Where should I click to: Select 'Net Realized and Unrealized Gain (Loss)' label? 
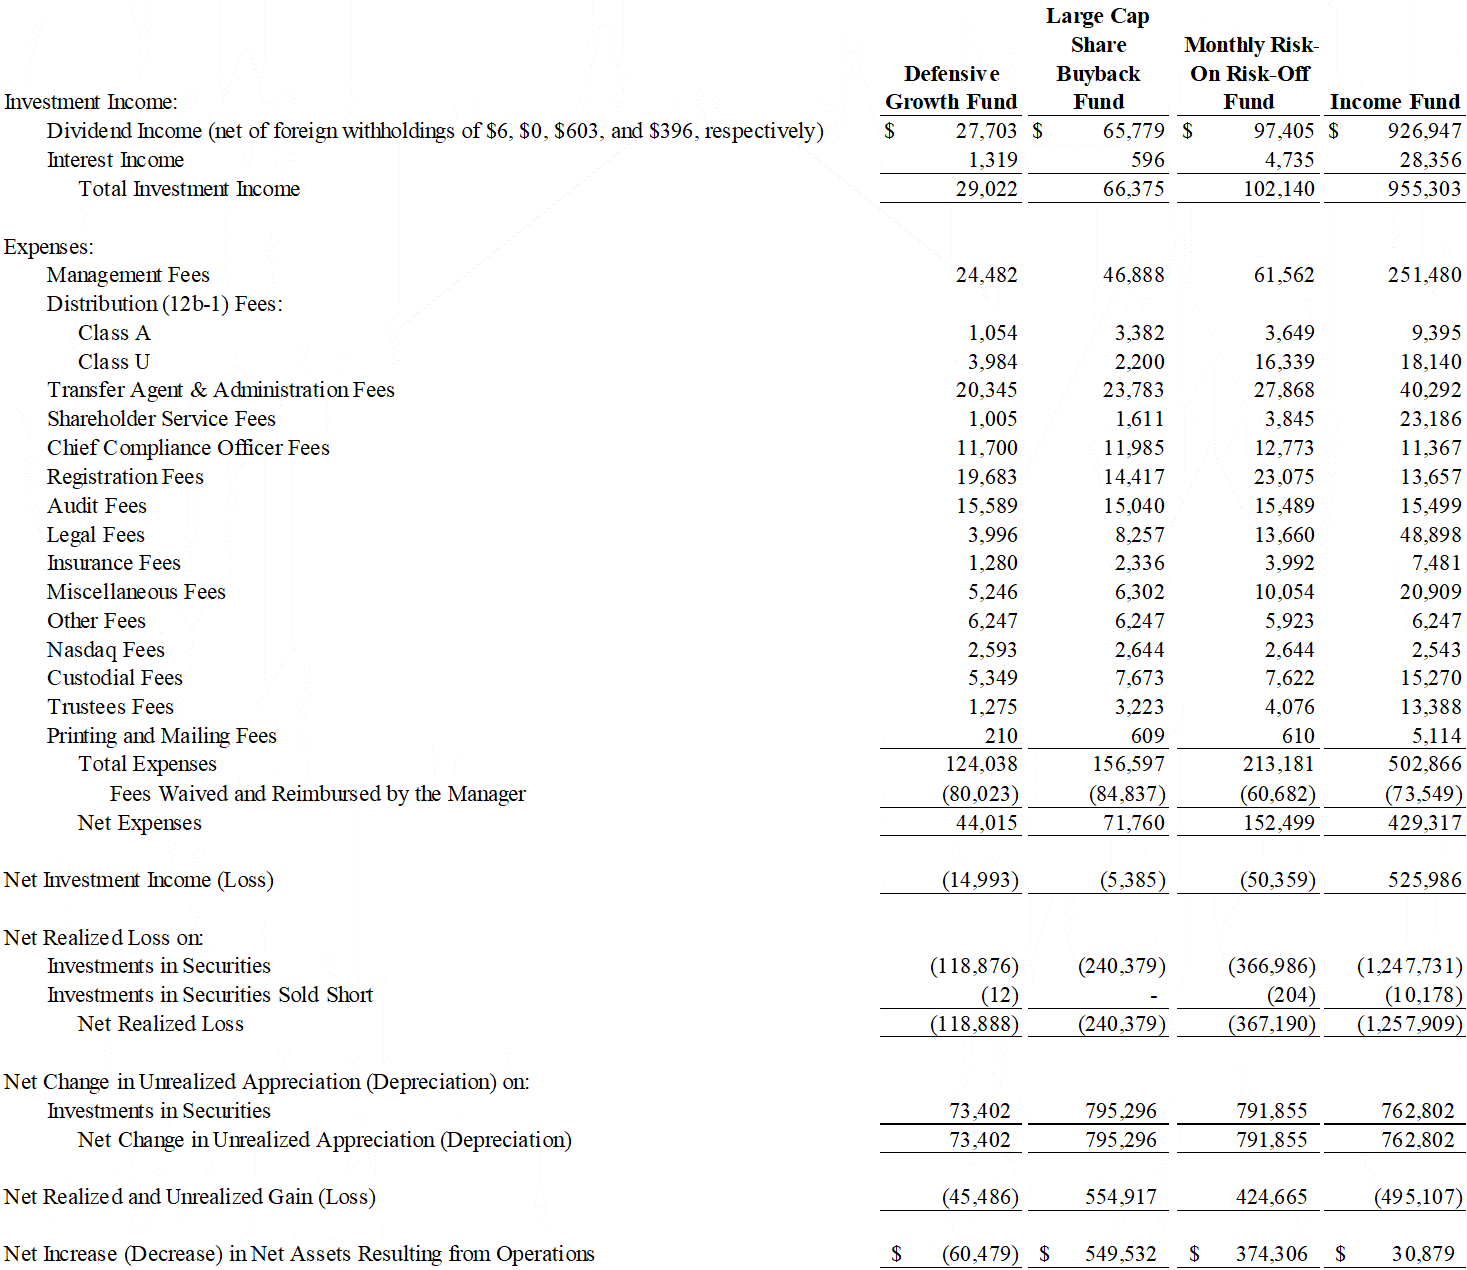pyautogui.click(x=190, y=1197)
